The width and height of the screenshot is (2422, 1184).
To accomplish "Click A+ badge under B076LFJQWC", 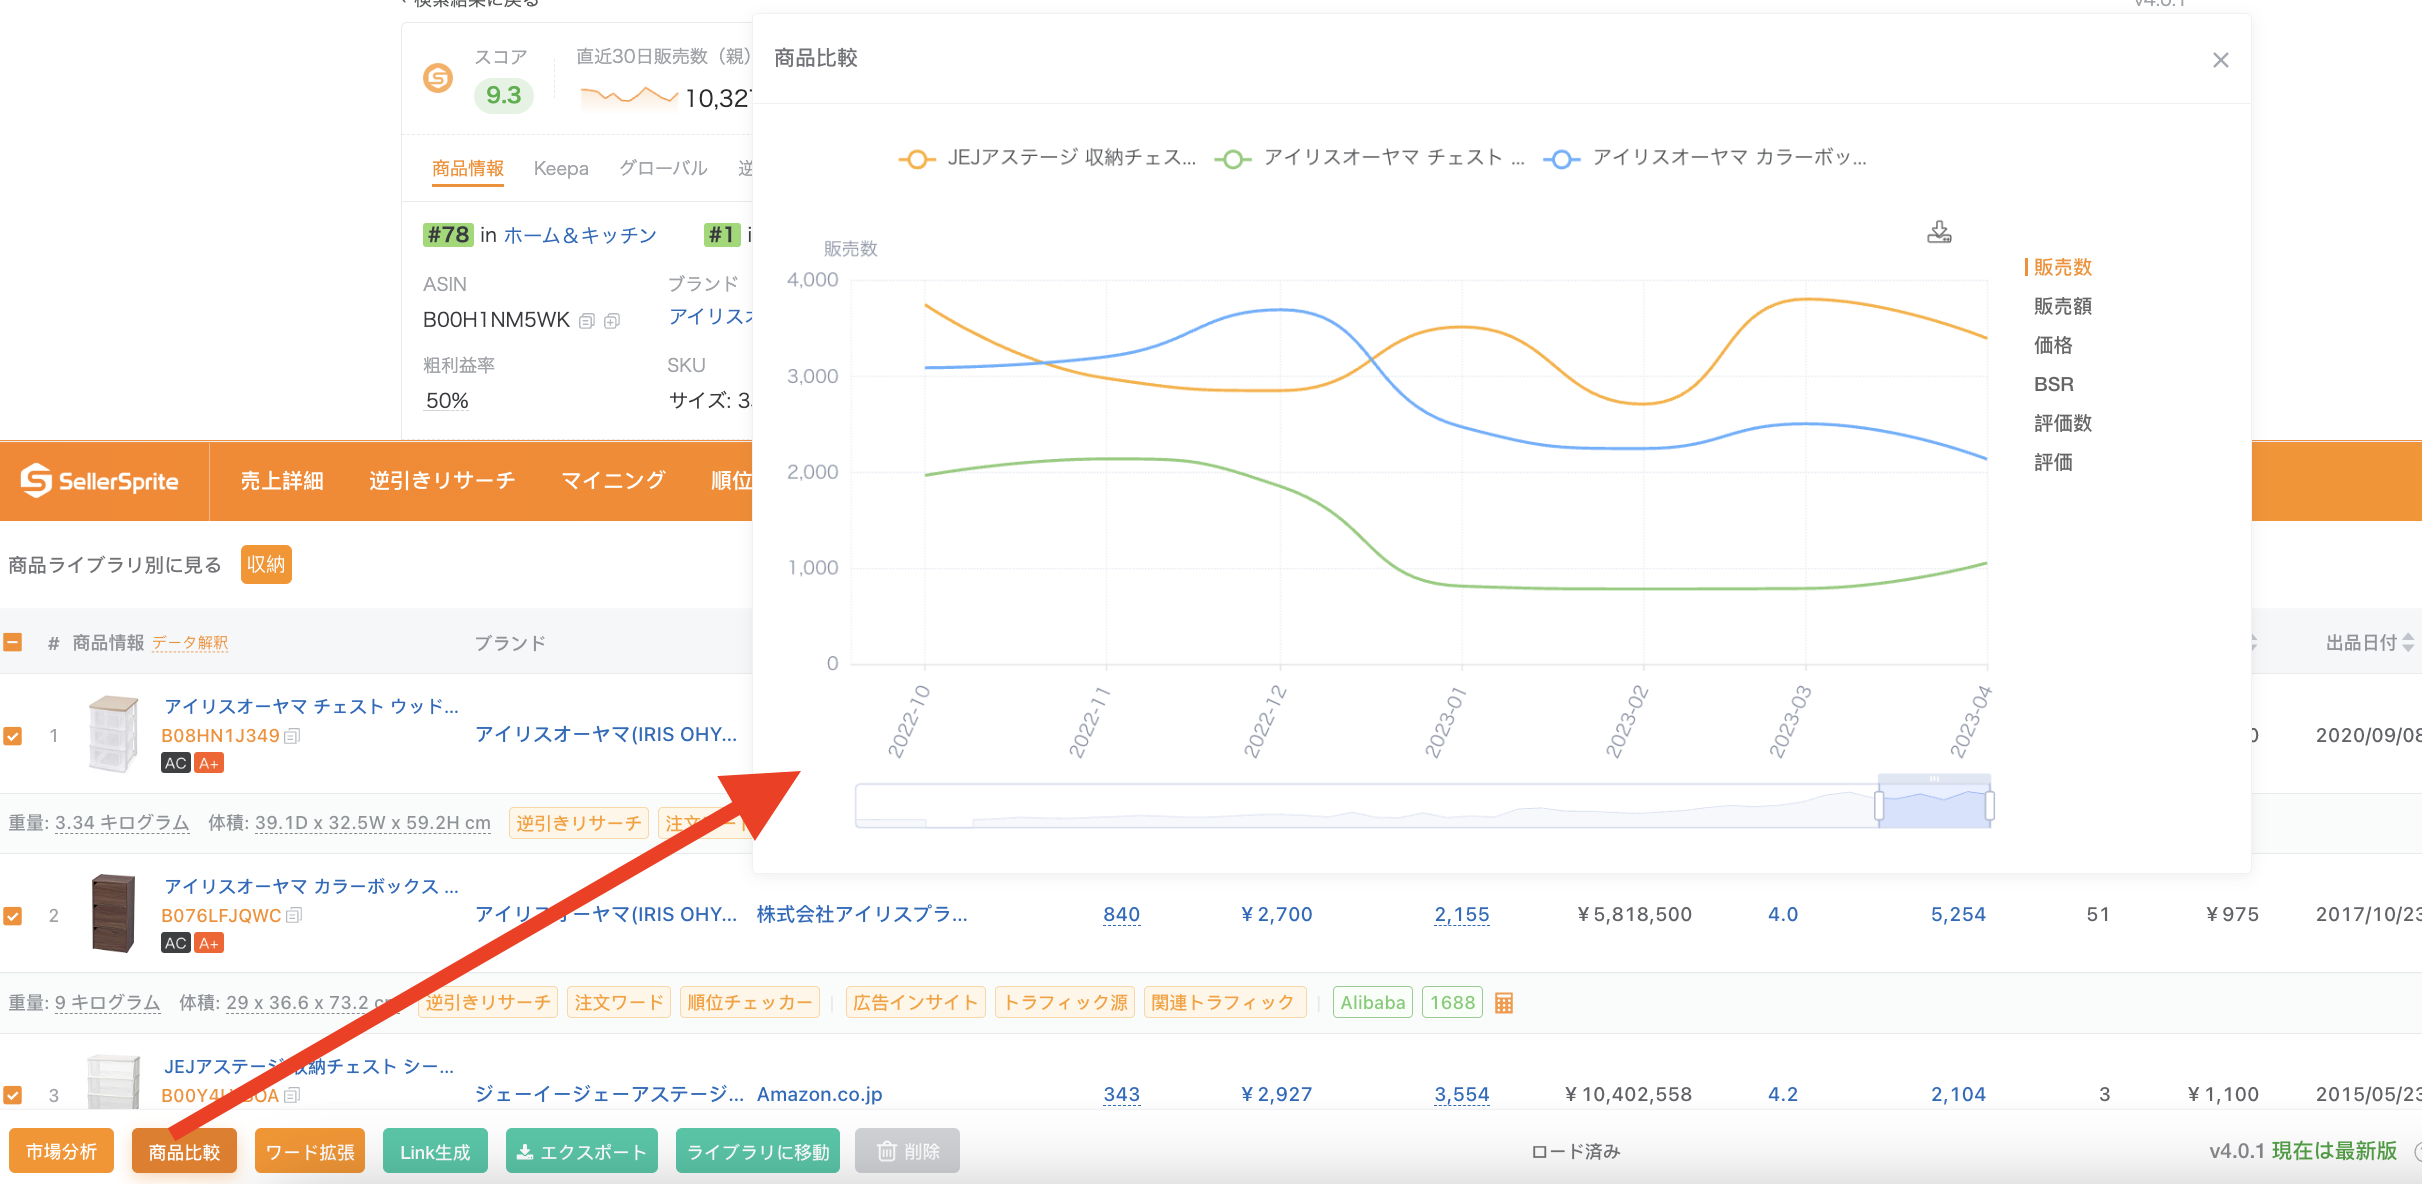I will click(x=208, y=943).
